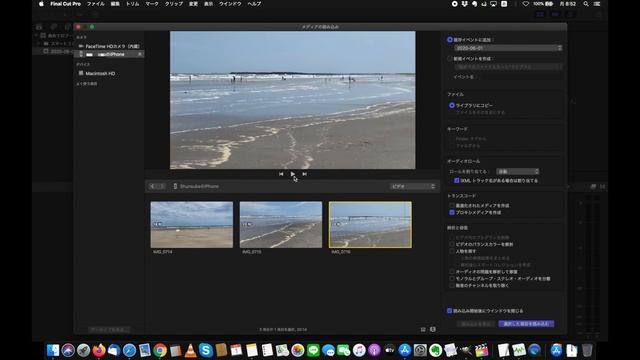Open the トリム menu
This screenshot has height=360, width=640.
click(133, 4)
